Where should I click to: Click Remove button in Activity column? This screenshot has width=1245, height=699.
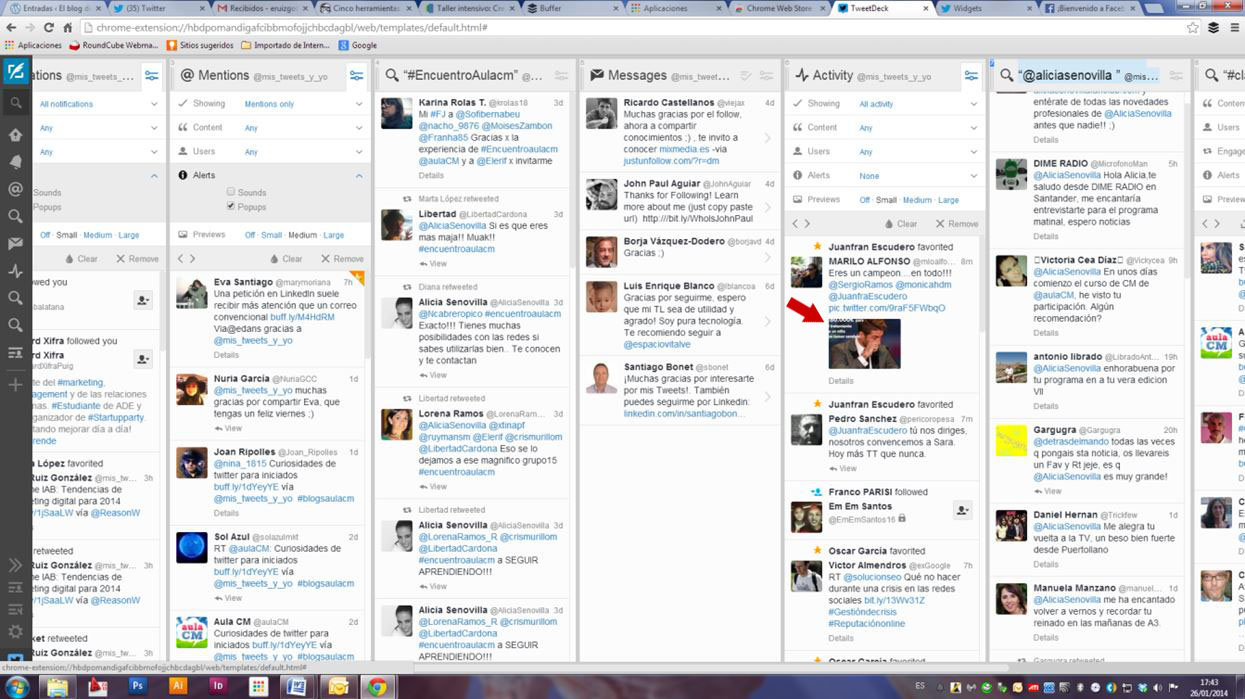pyautogui.click(x=956, y=224)
